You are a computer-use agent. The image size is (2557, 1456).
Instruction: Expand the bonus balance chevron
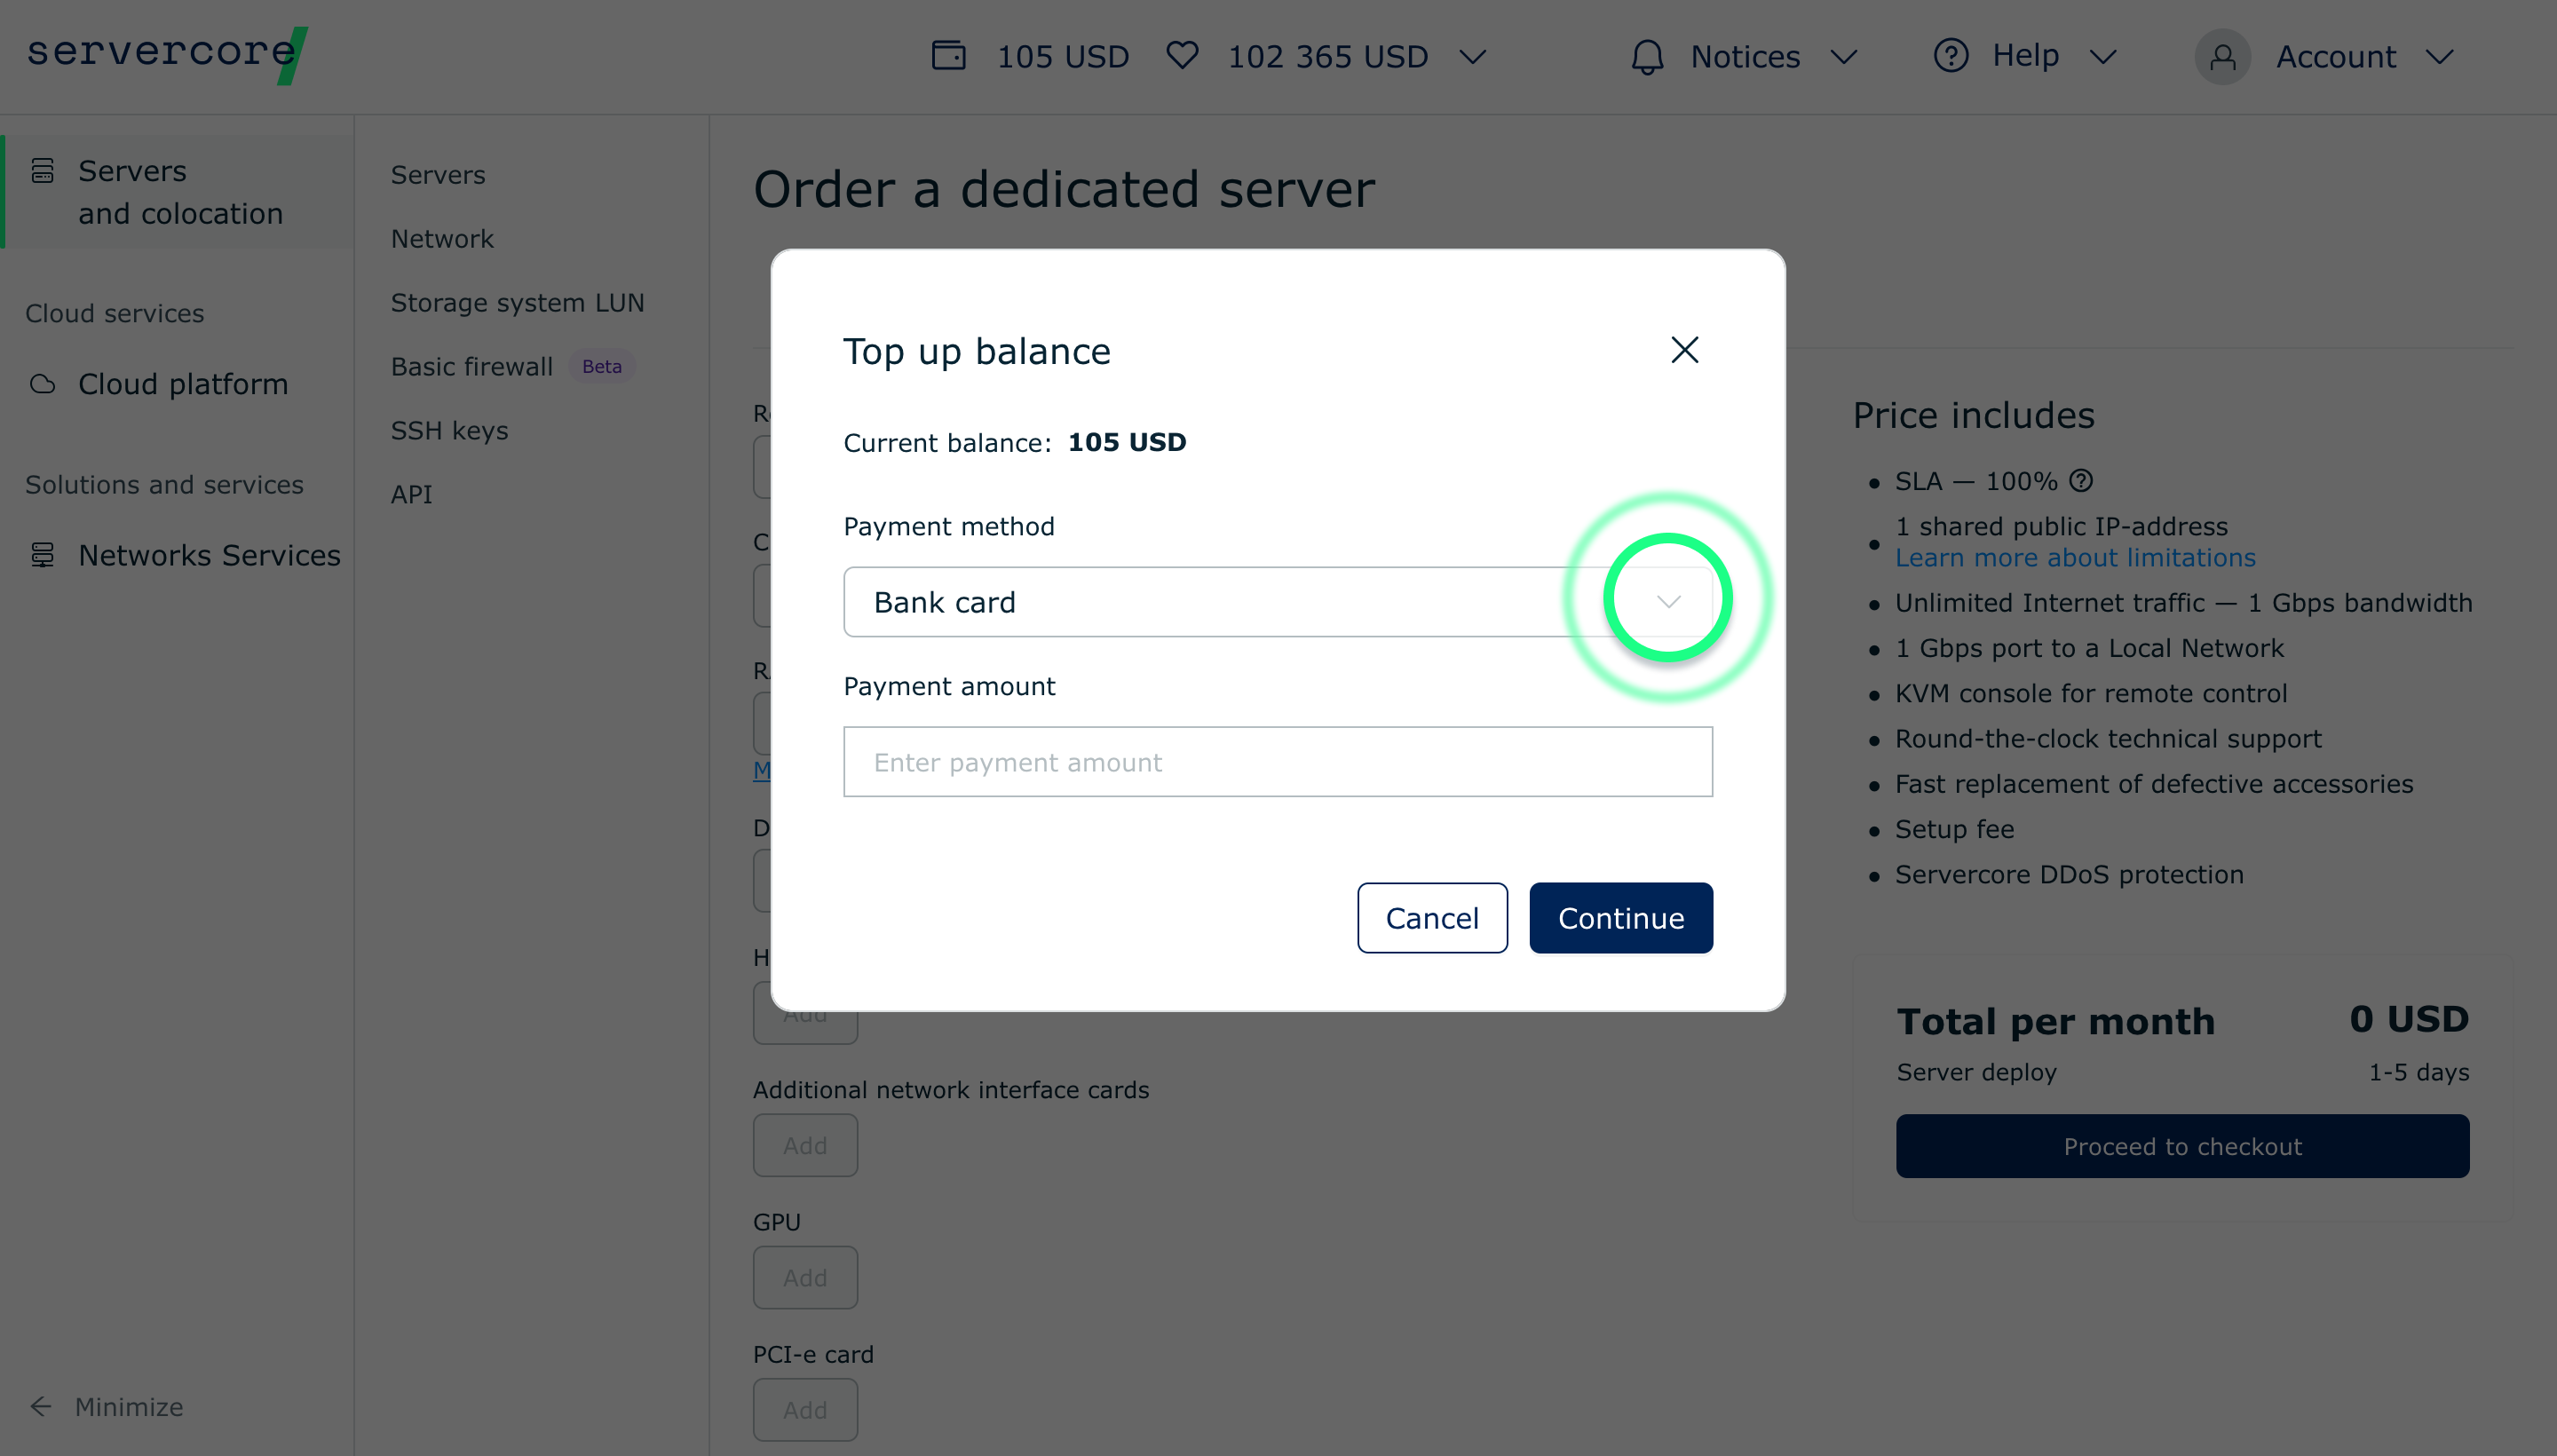tap(1472, 57)
